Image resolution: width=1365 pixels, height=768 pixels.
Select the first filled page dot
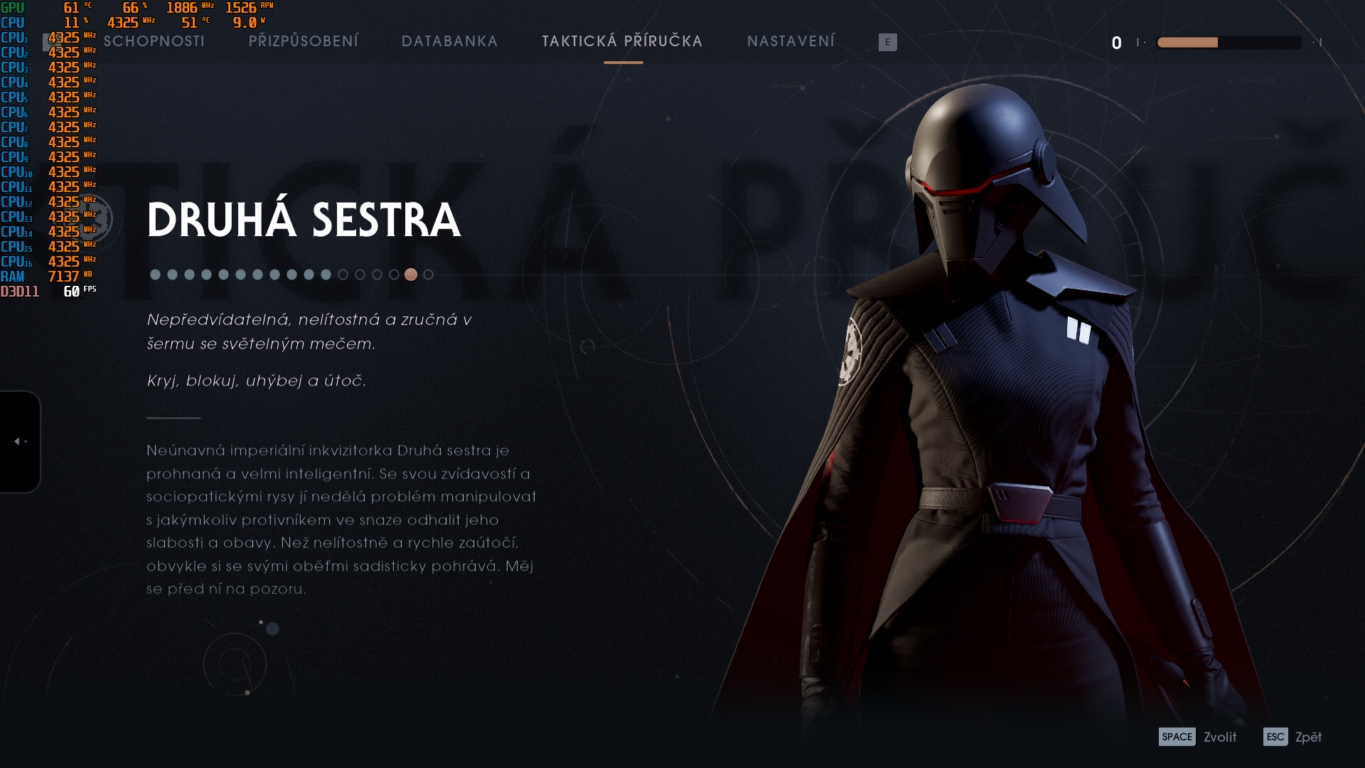click(155, 274)
